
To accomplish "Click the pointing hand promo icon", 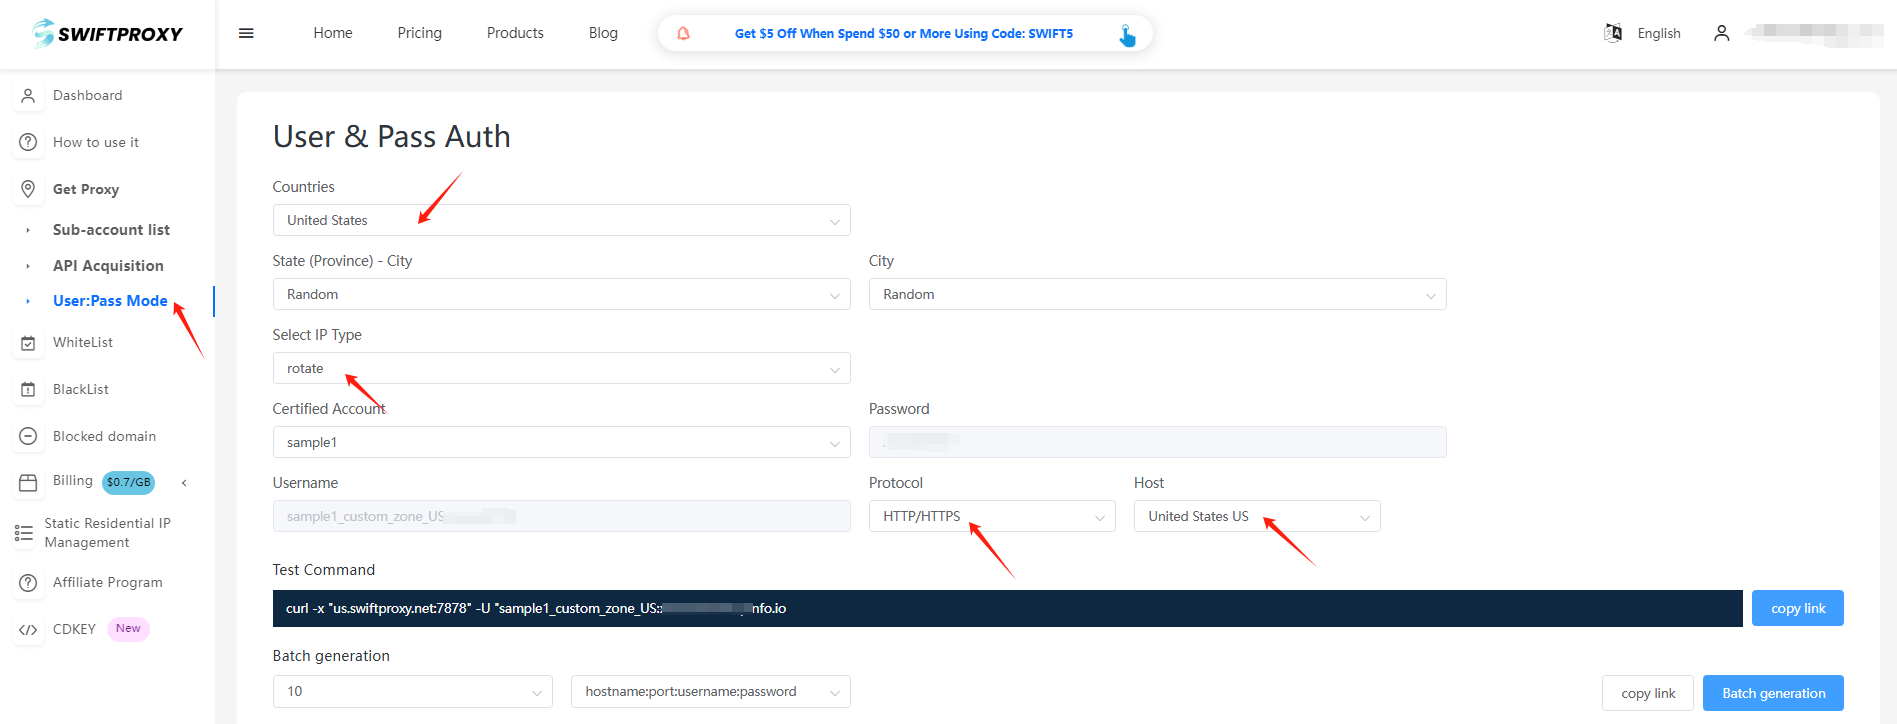I will [1127, 35].
